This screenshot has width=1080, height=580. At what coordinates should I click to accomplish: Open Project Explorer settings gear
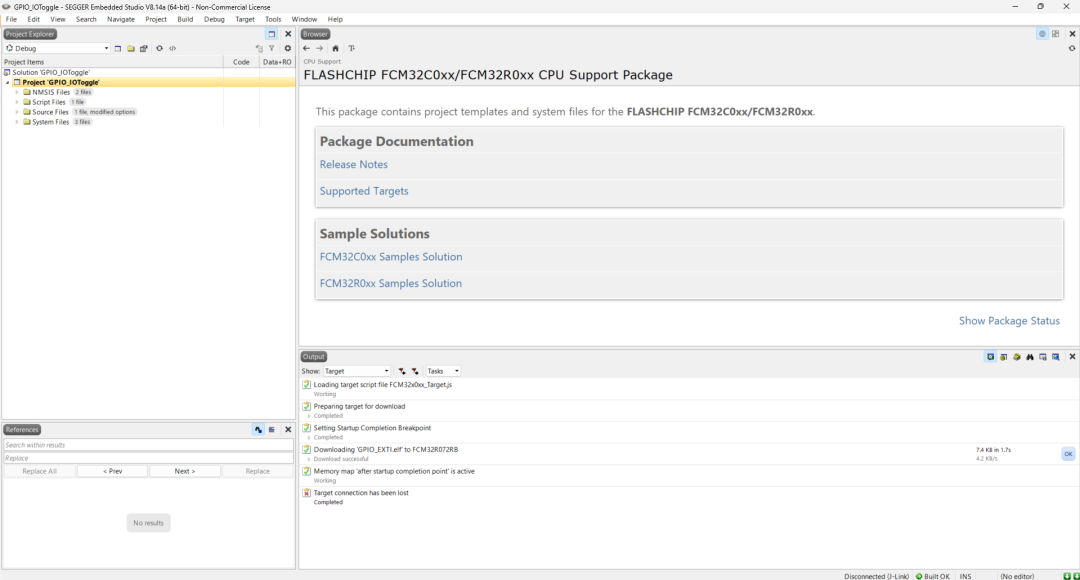288,48
